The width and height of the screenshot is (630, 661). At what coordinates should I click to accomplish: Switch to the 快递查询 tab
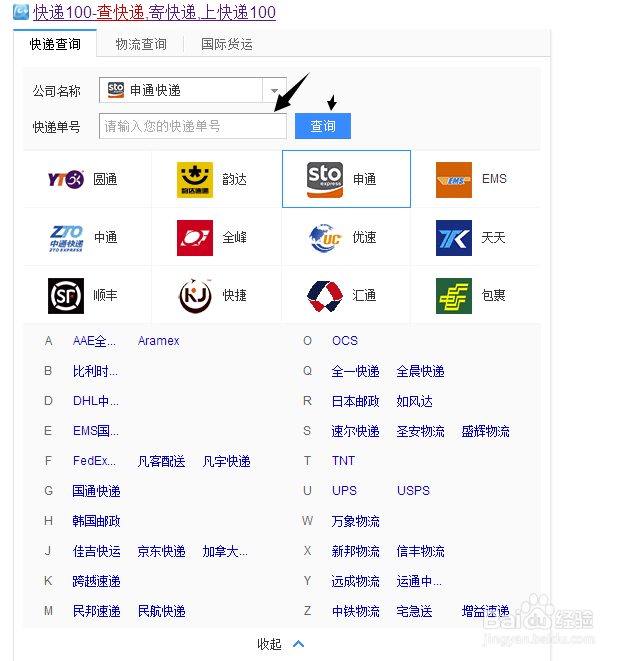pyautogui.click(x=55, y=44)
